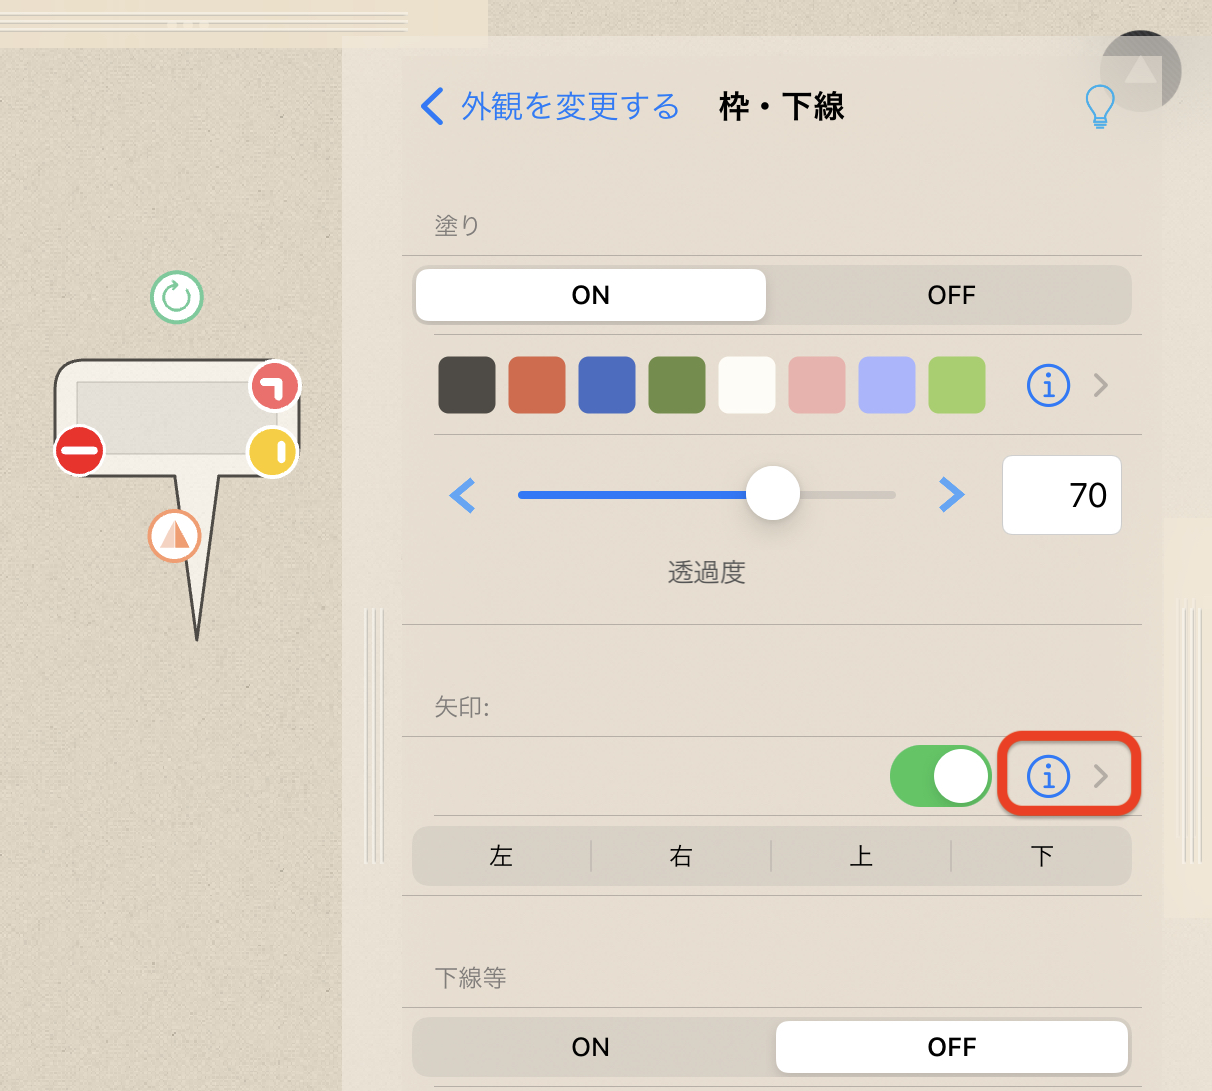Viewport: 1212px width, 1091px height.
Task: Open color info icon beside swatches
Action: pos(1049,385)
